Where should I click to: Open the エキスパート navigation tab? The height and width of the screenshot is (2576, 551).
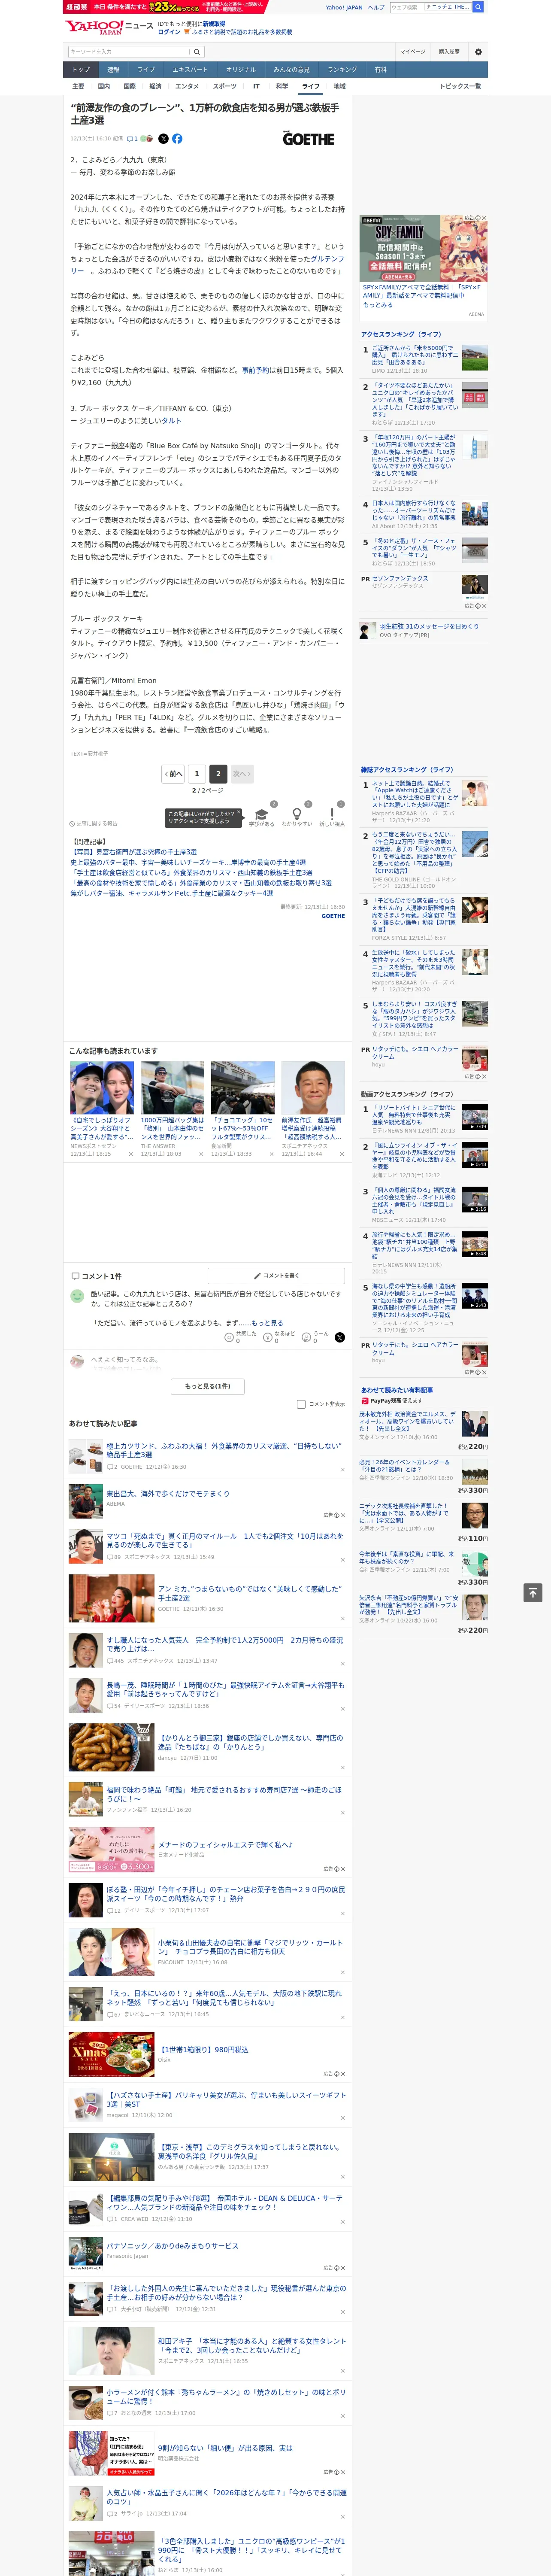point(190,70)
